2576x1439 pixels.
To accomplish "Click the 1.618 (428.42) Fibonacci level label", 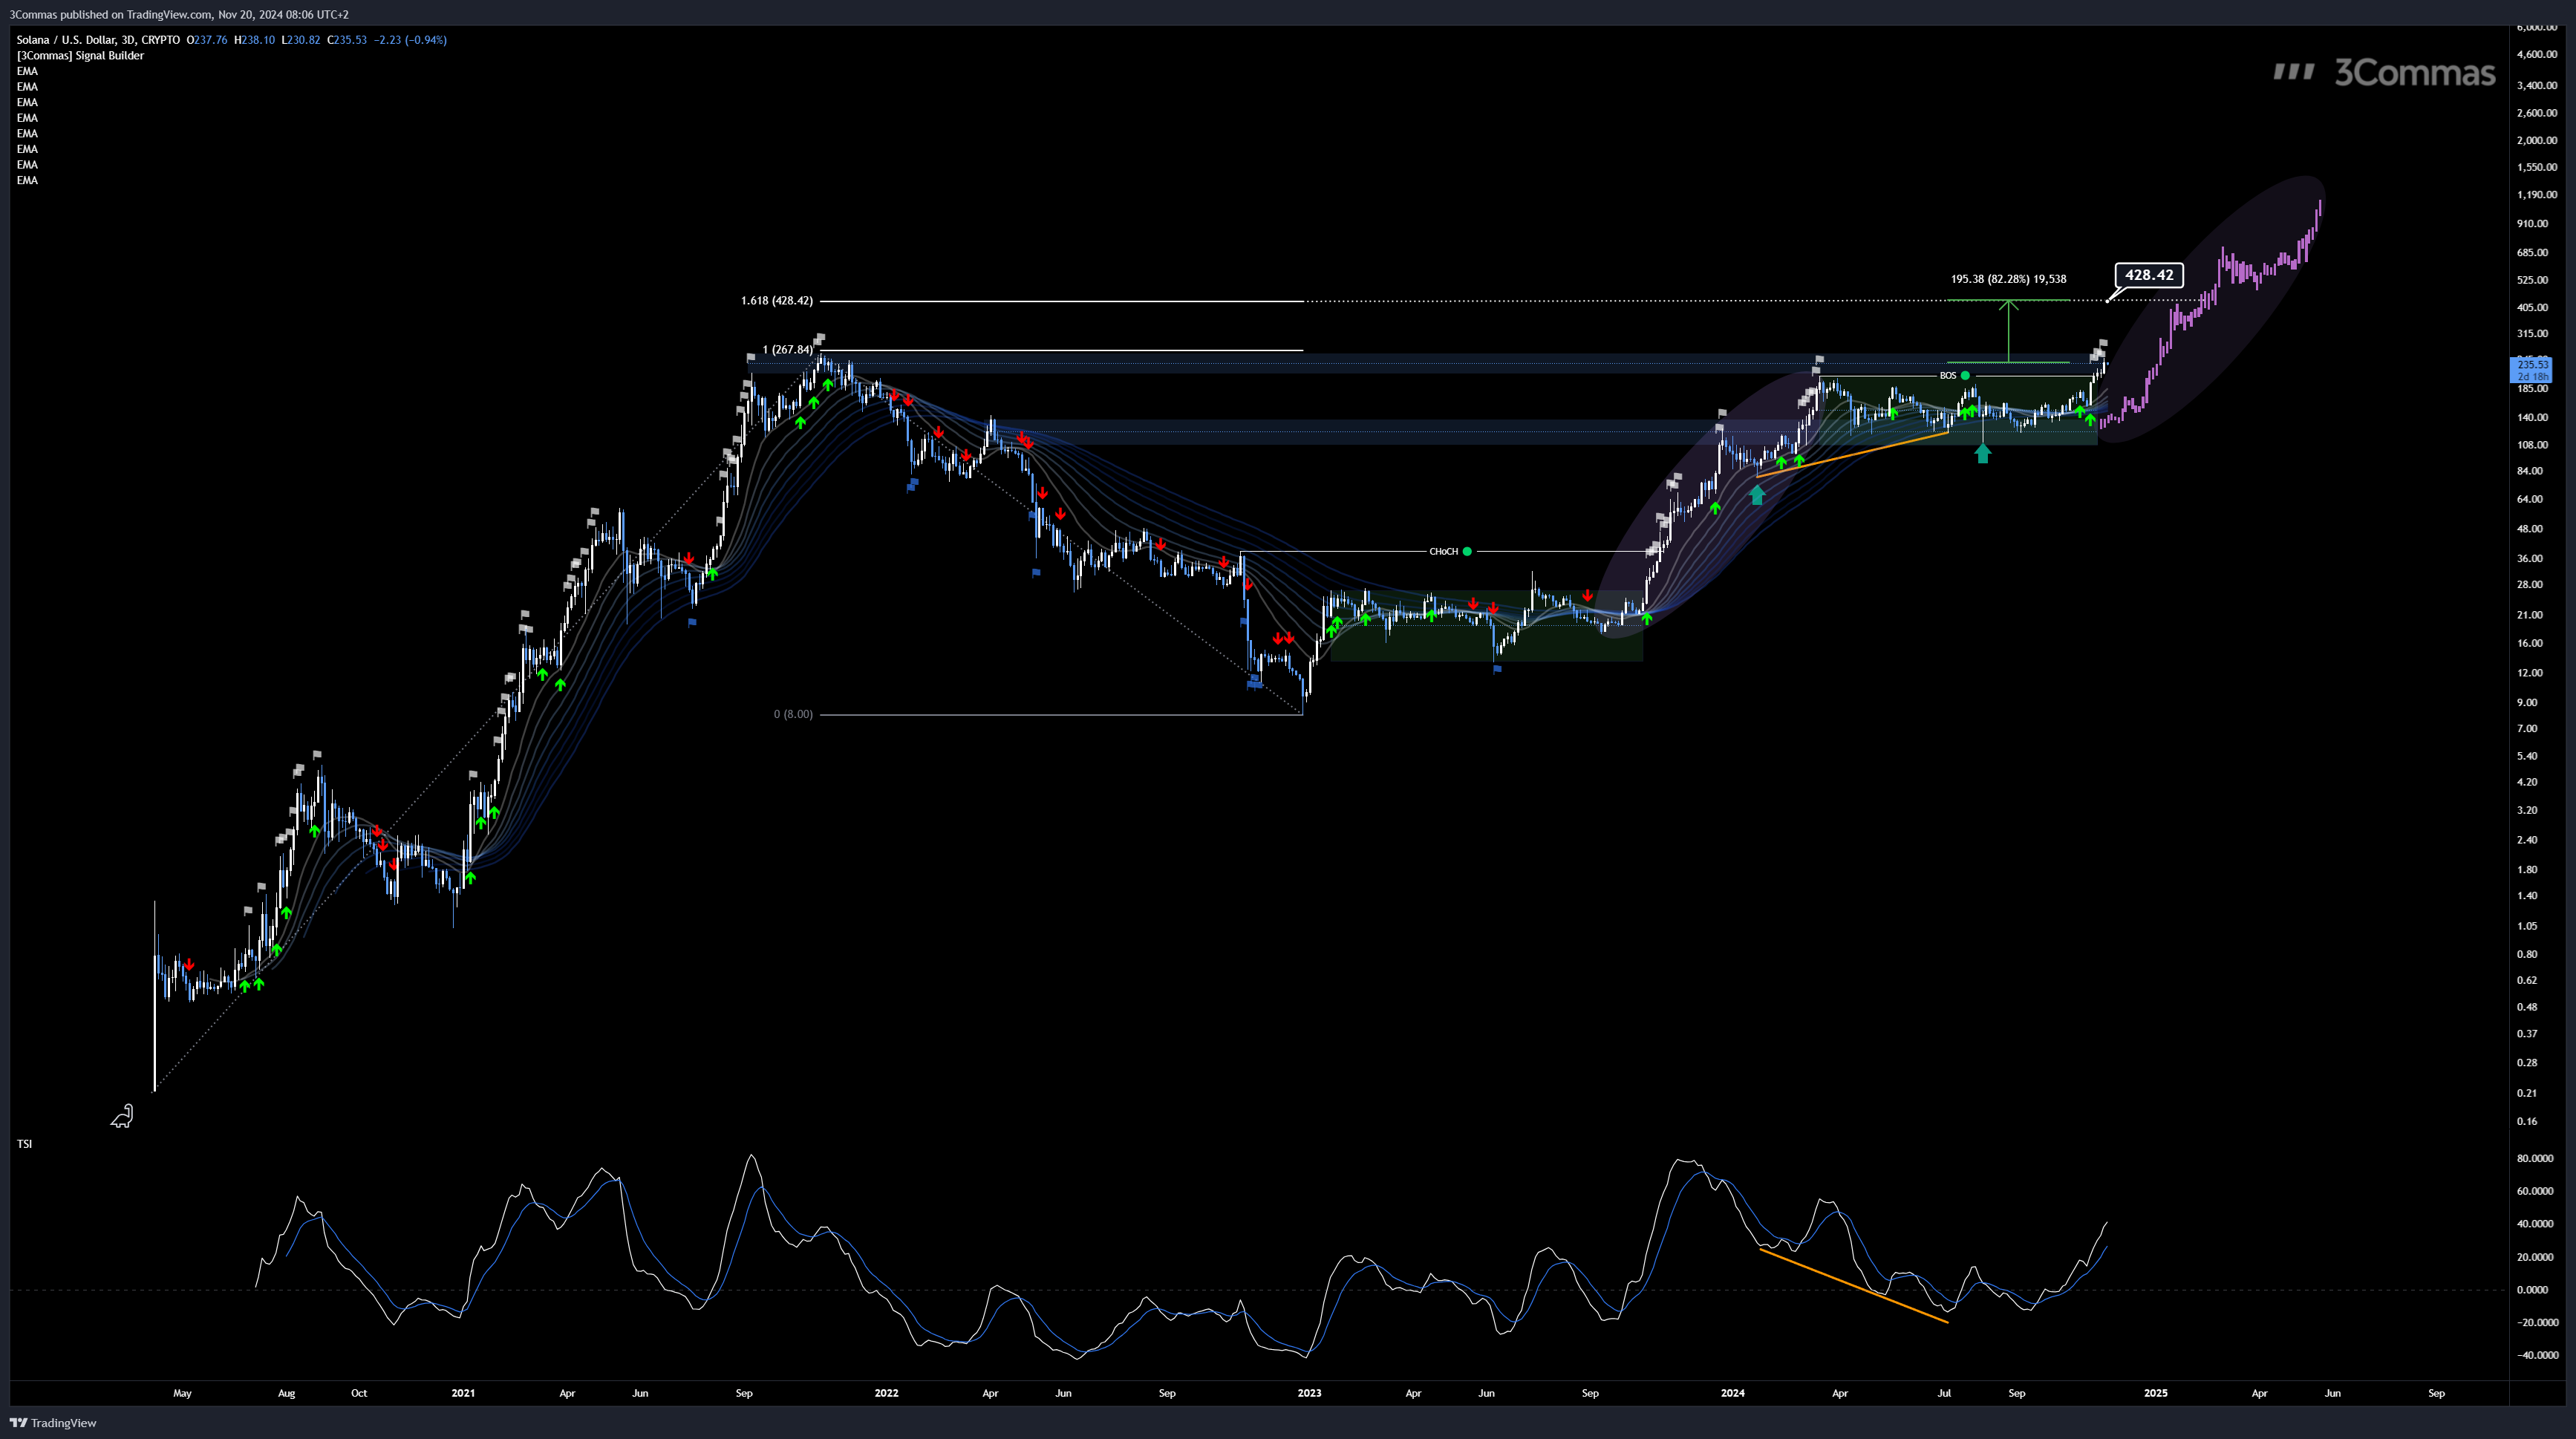I will (x=777, y=300).
